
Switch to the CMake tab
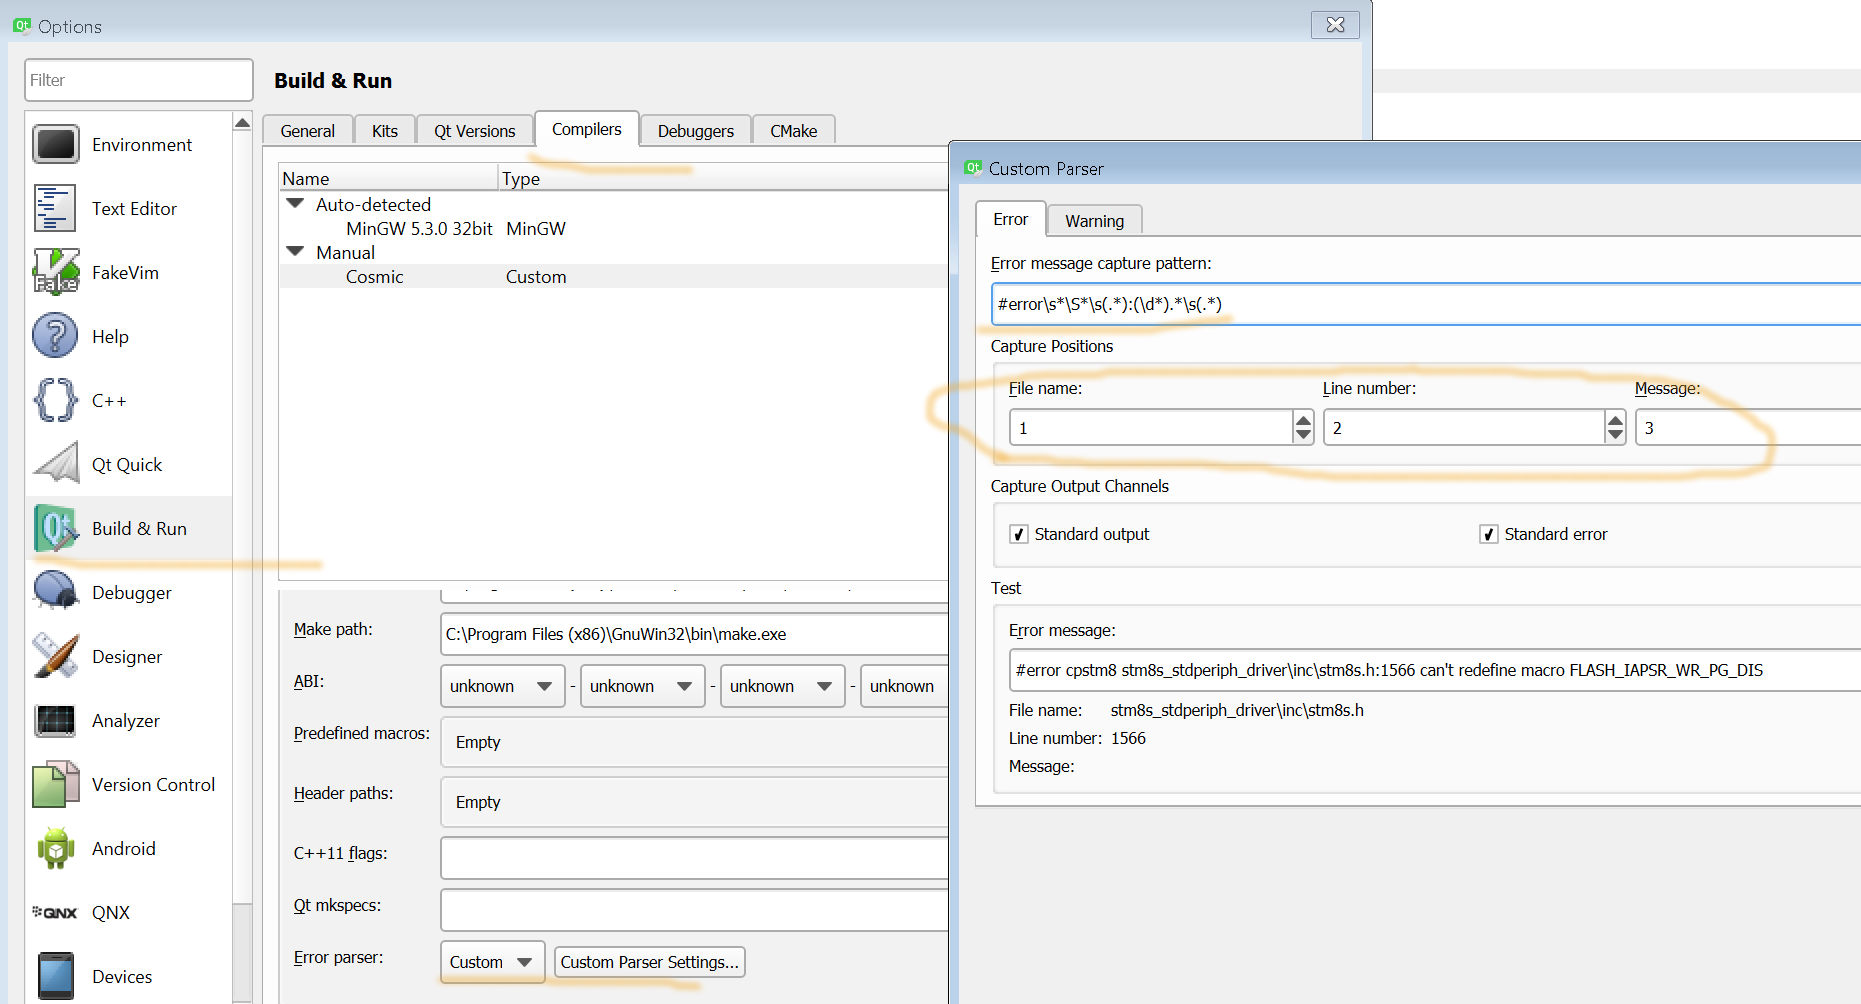click(794, 131)
